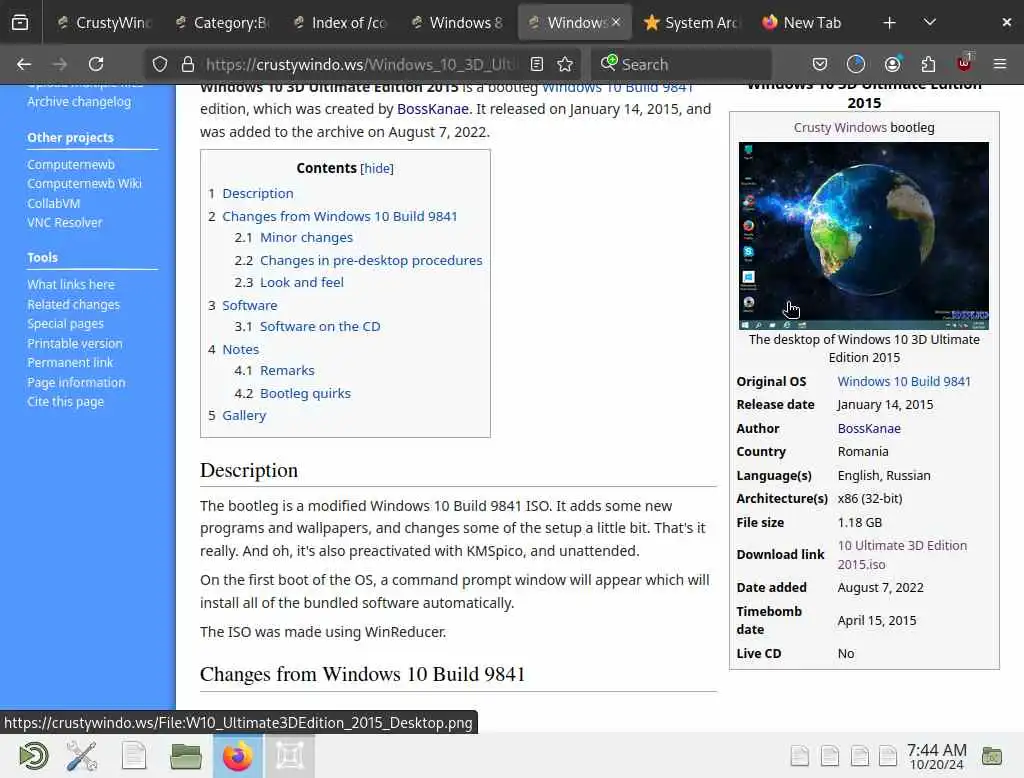Switch to the Windows 8 tab
Screen dimensions: 1024x778
[457, 23]
